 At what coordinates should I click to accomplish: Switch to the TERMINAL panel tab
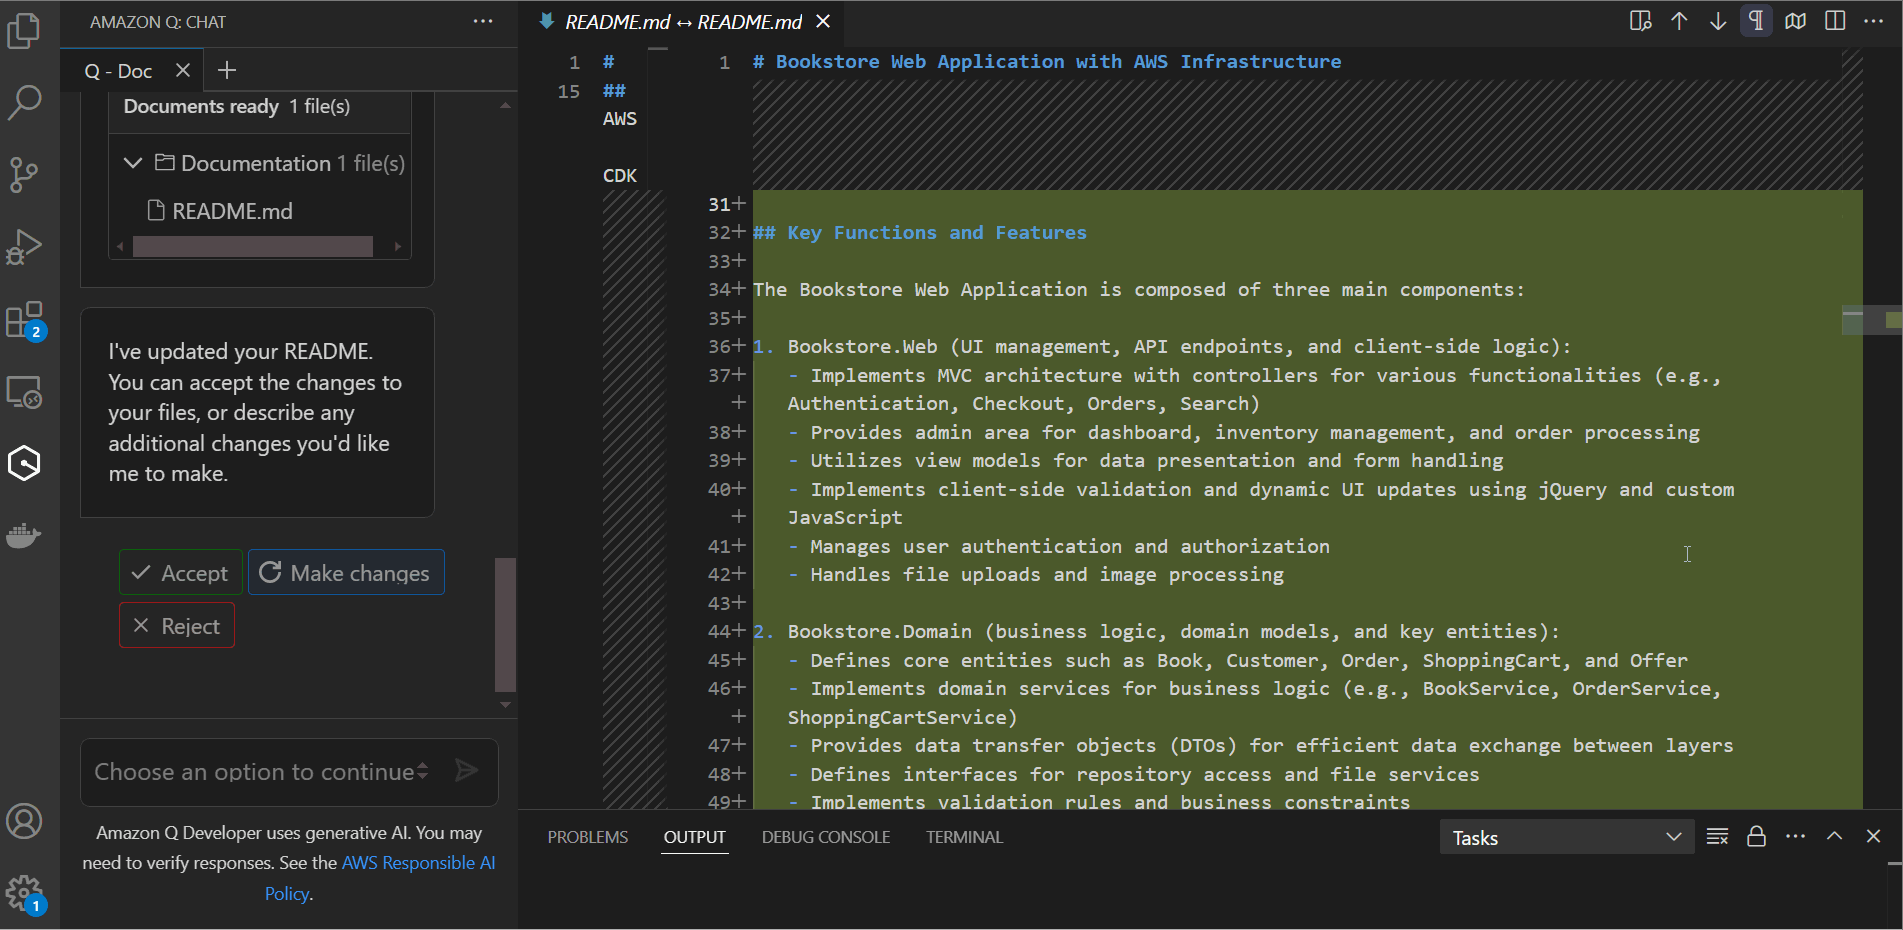tap(964, 837)
